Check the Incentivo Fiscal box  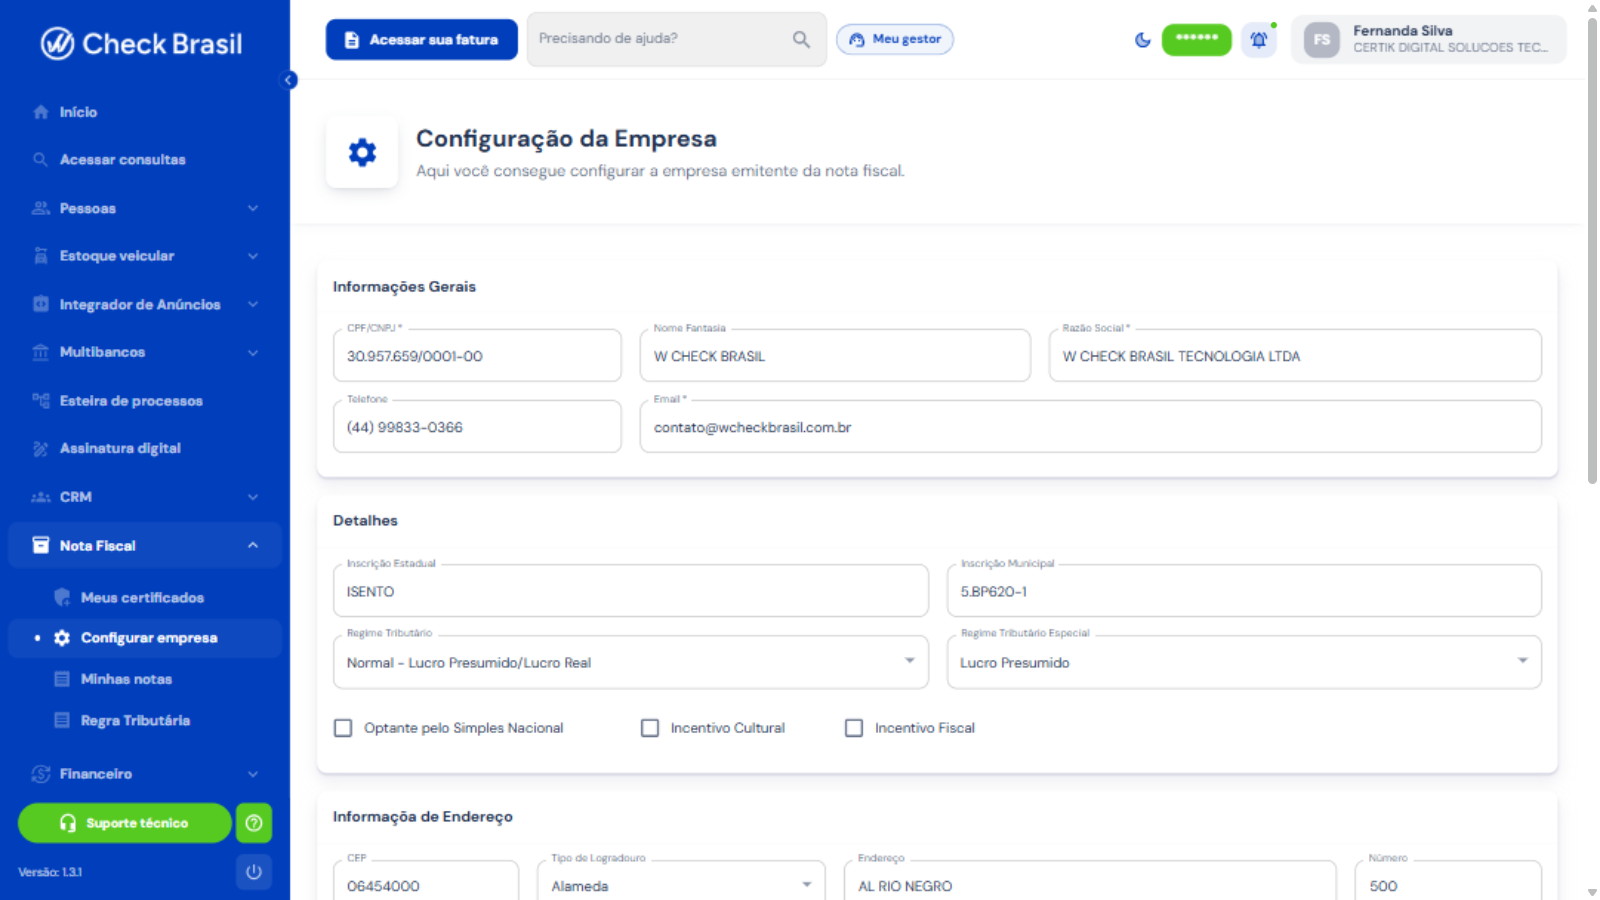[x=854, y=728]
